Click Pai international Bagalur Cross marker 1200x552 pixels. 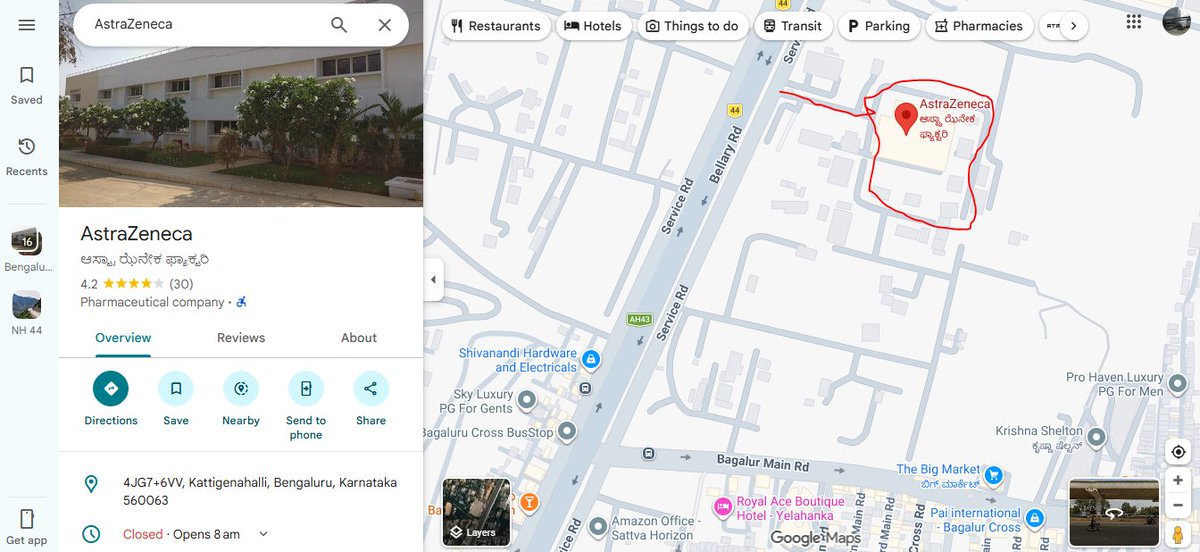point(1035,519)
